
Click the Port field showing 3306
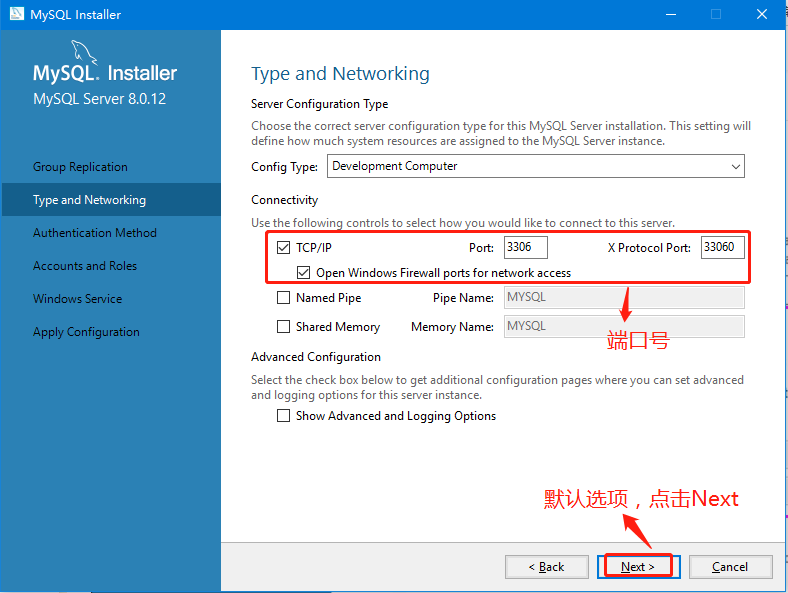tap(526, 247)
